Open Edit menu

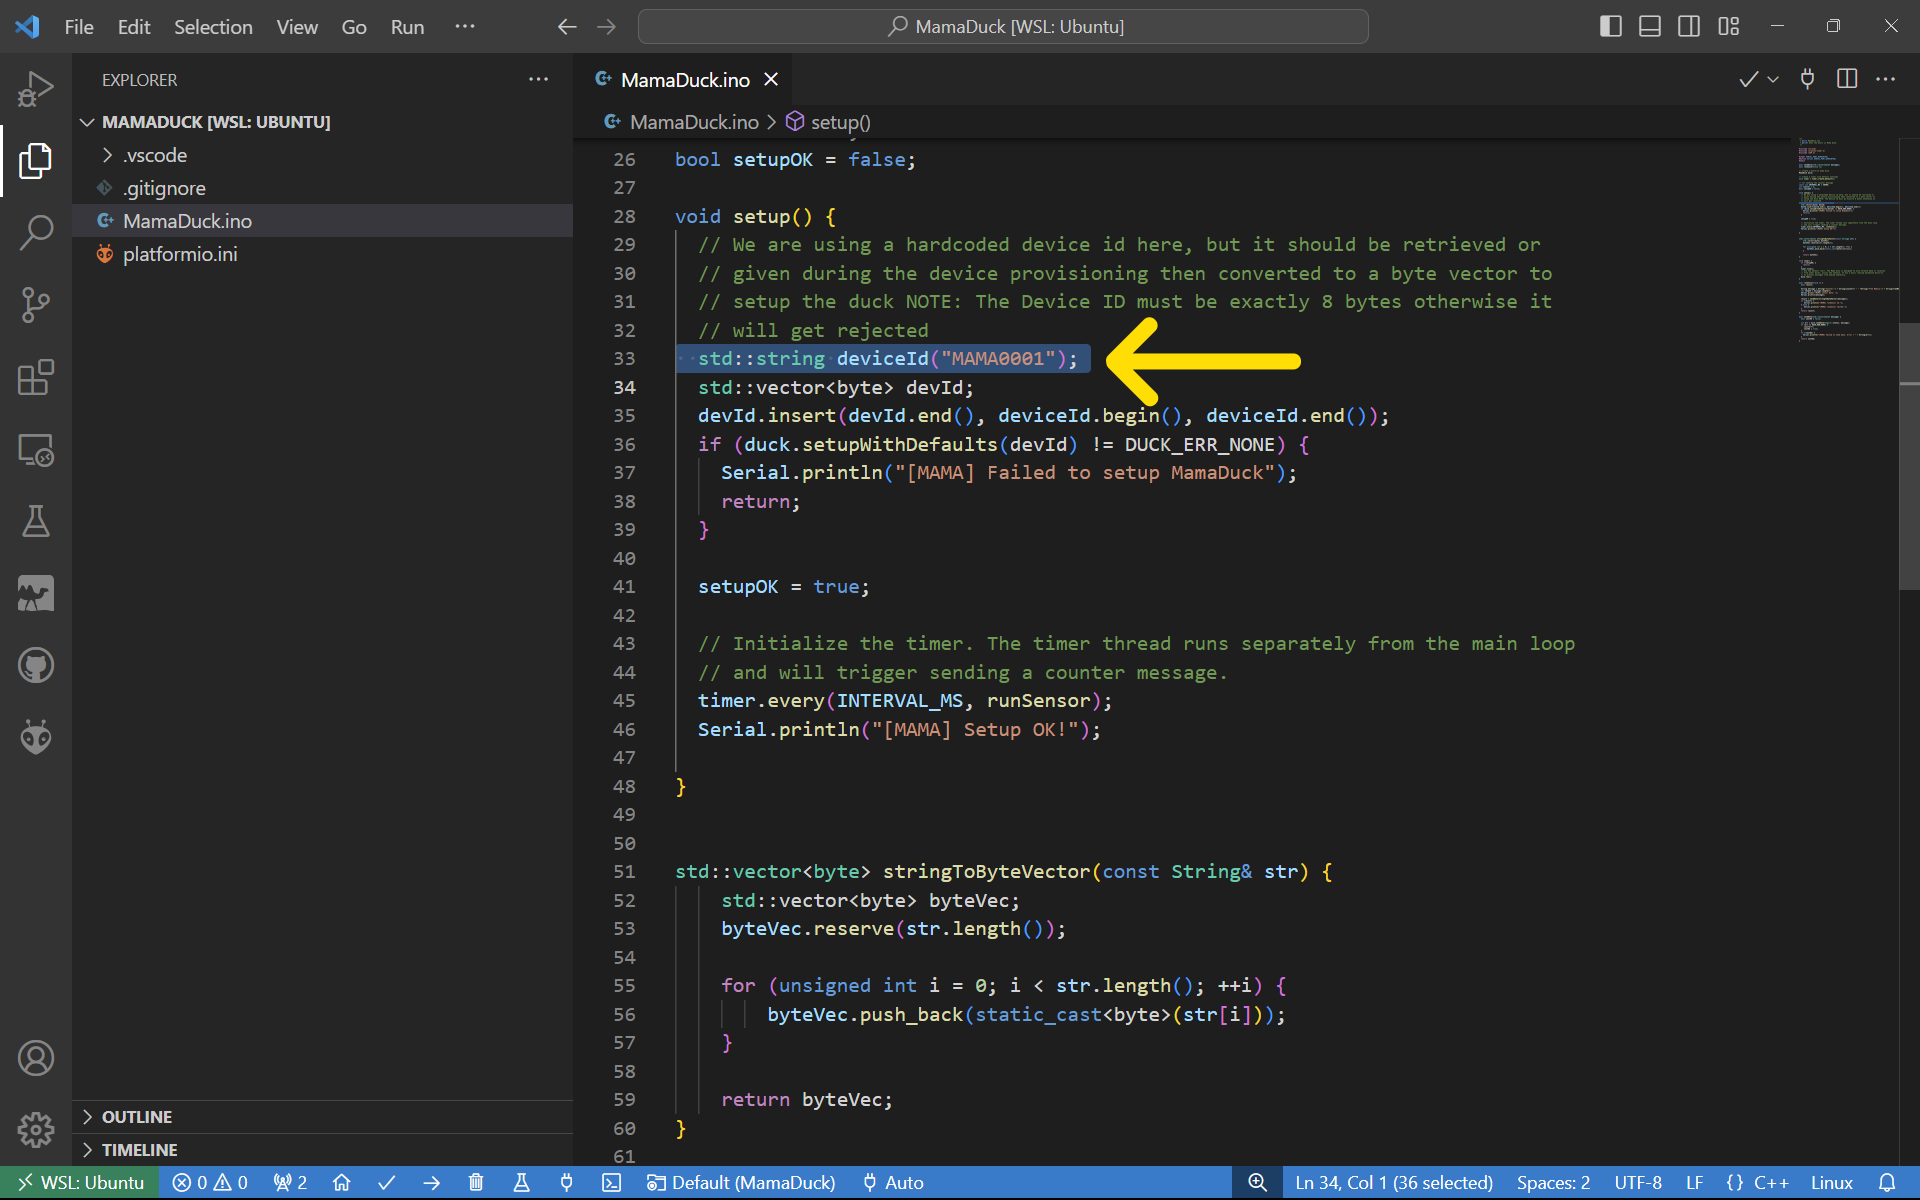[134, 27]
